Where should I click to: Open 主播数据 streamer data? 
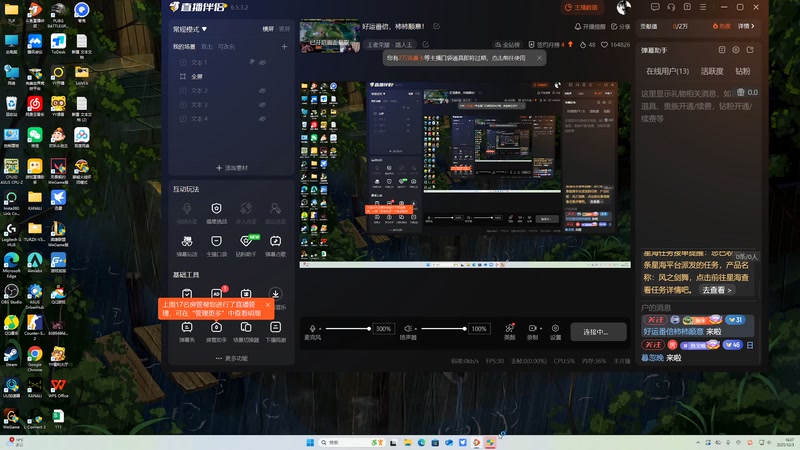tap(581, 8)
